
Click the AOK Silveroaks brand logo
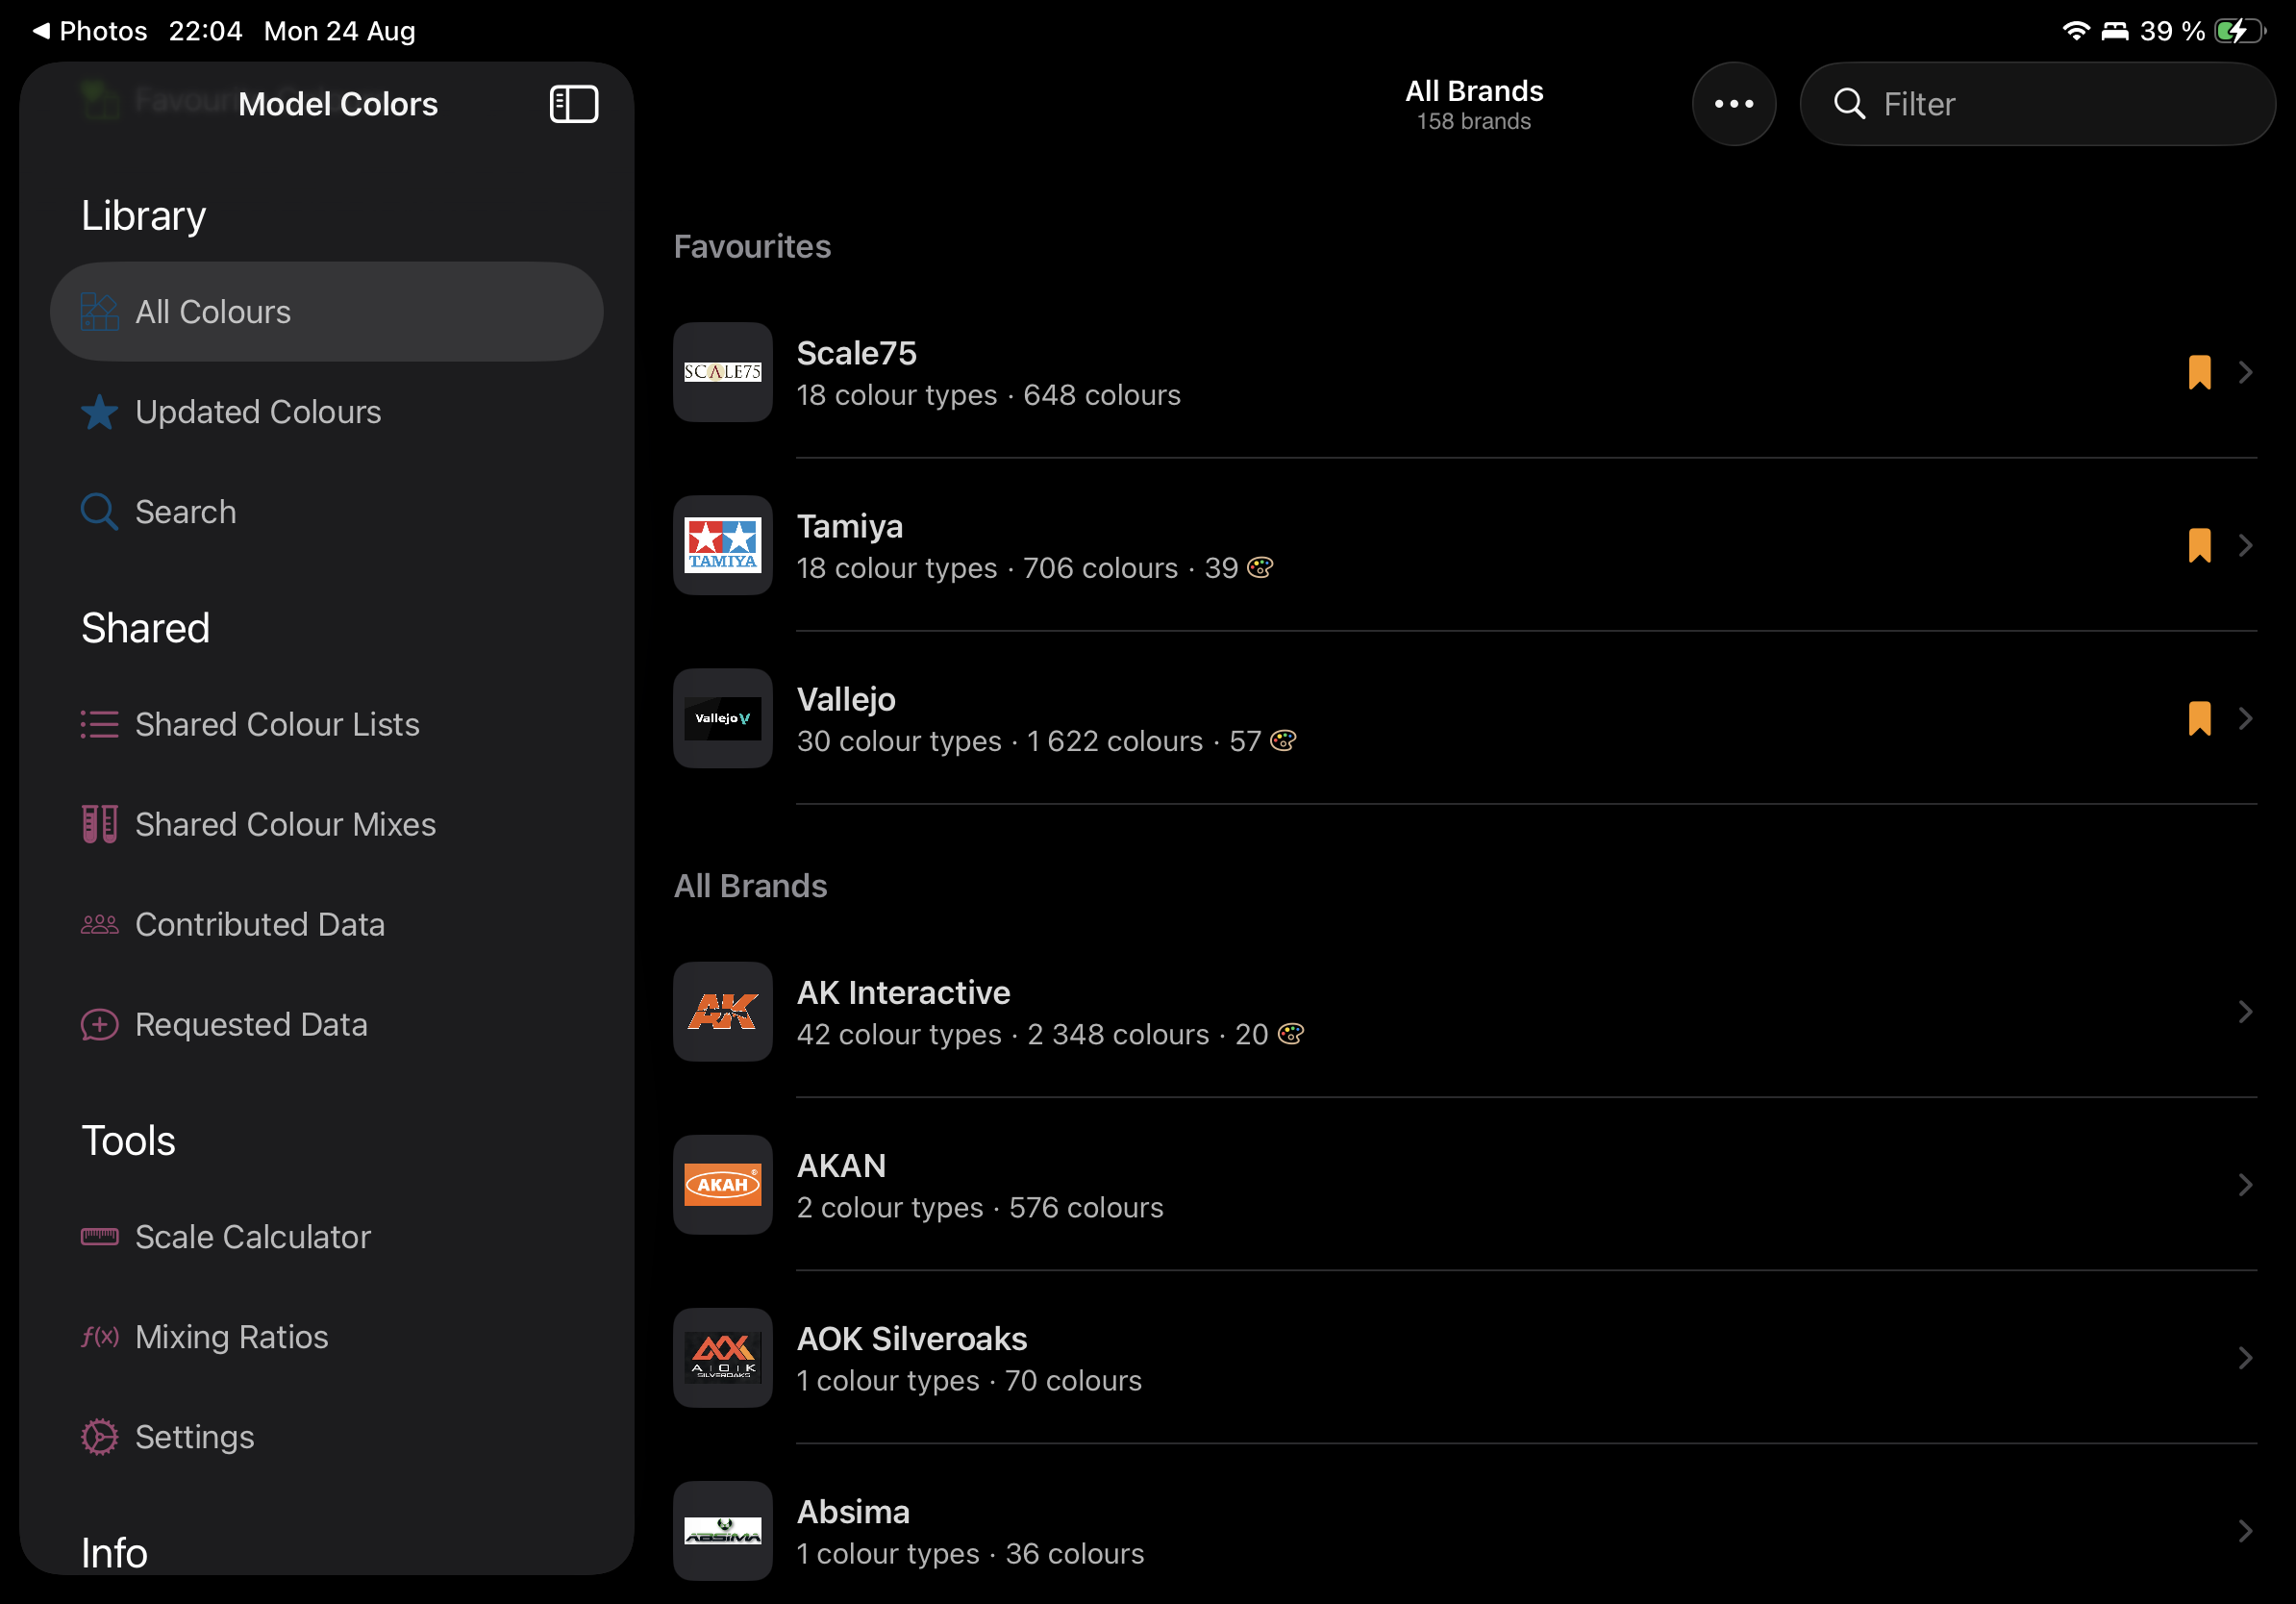pyautogui.click(x=723, y=1358)
